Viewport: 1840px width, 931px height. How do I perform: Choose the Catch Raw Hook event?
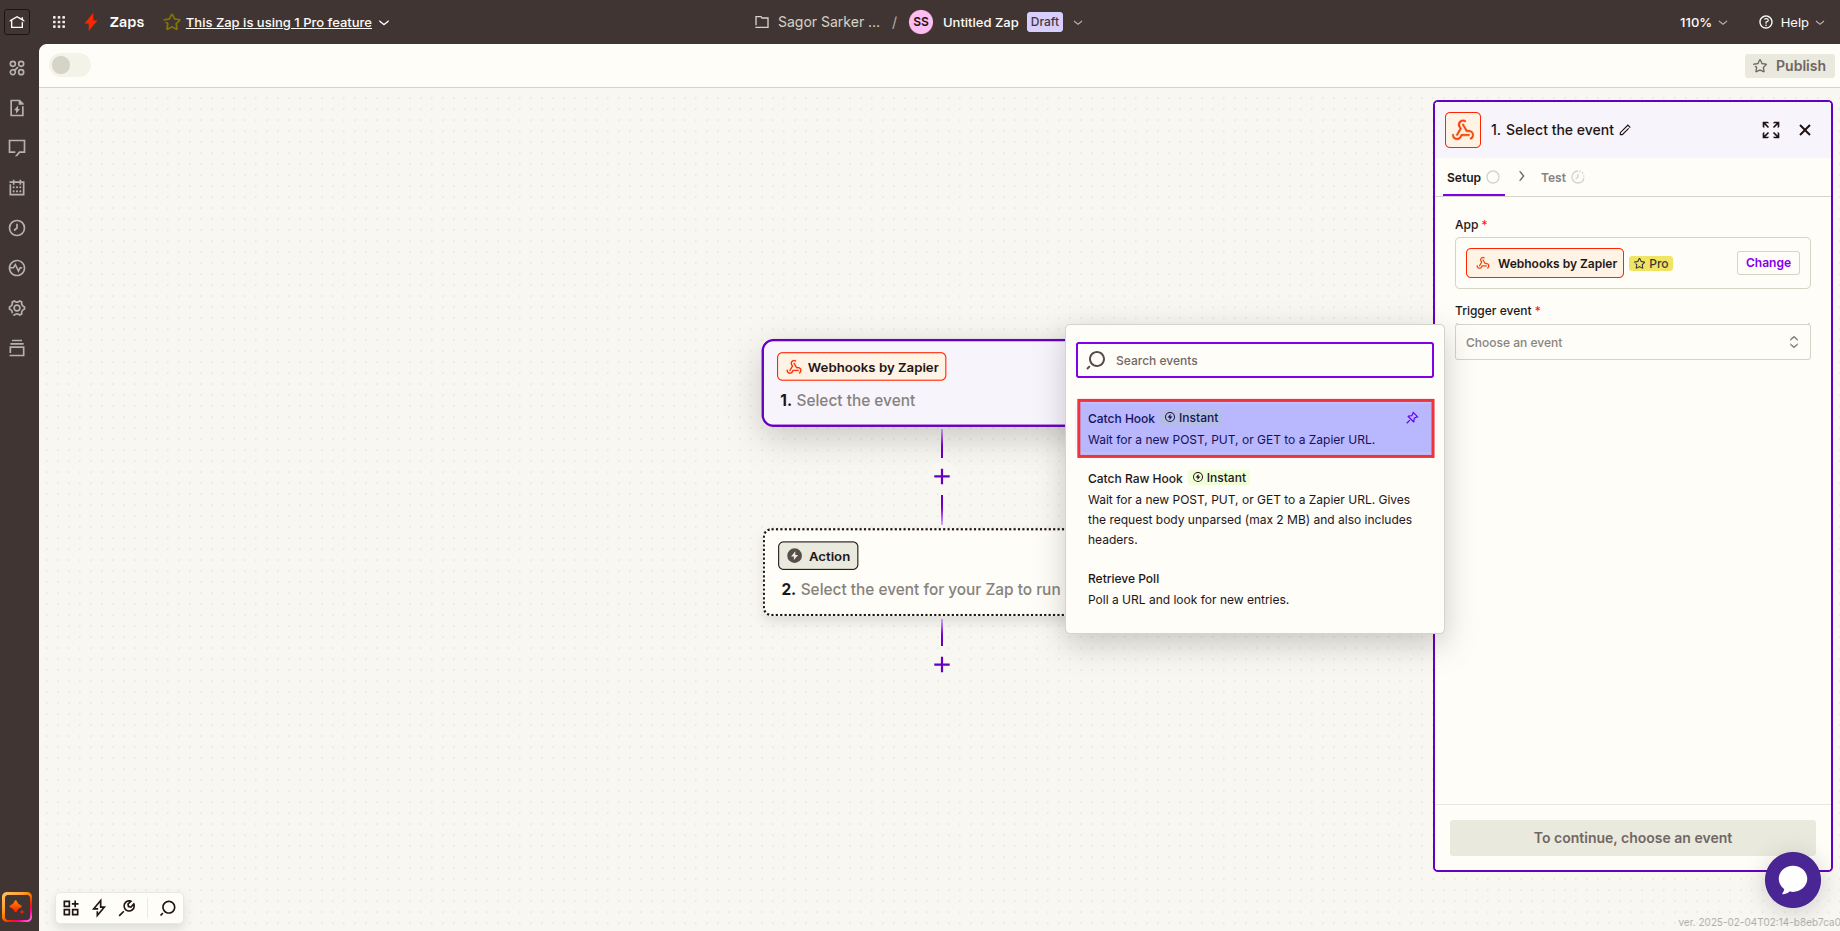(1255, 509)
